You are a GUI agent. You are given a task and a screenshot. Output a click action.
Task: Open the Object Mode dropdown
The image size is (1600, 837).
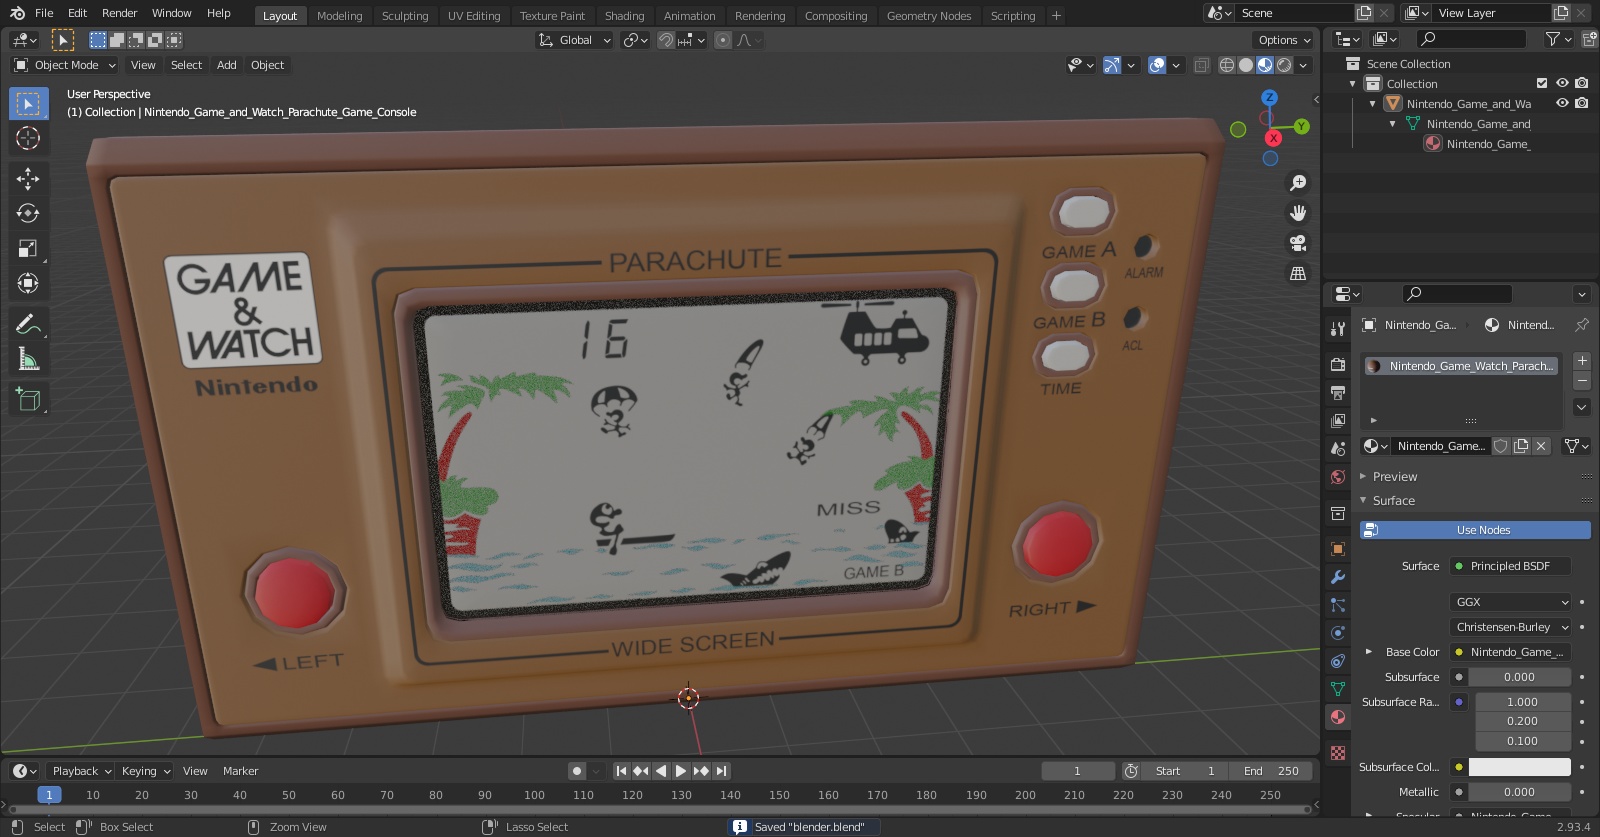(65, 65)
